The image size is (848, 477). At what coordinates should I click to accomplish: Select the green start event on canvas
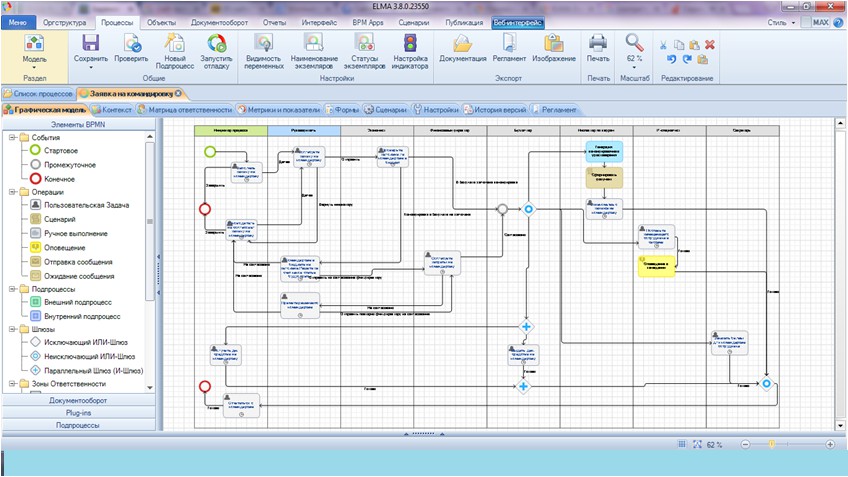coord(210,152)
